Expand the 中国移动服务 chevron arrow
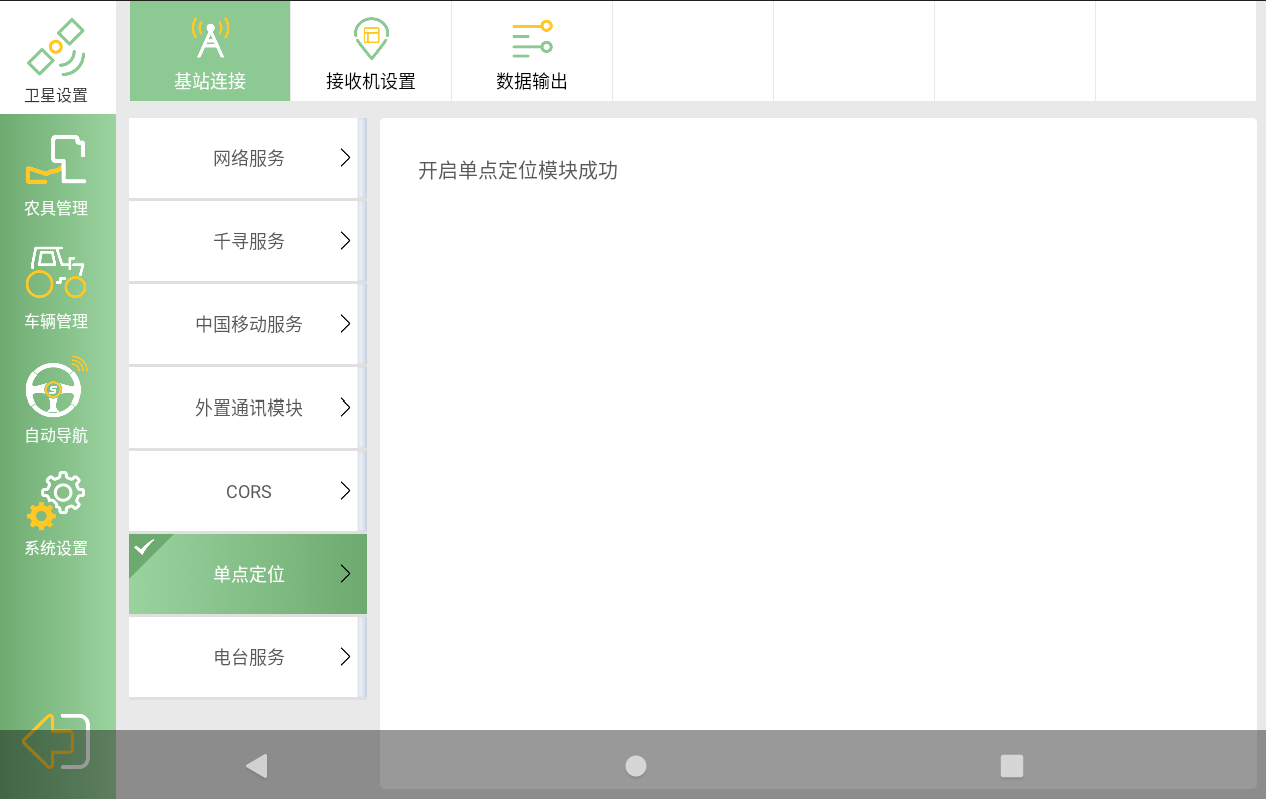The height and width of the screenshot is (799, 1266). click(345, 324)
